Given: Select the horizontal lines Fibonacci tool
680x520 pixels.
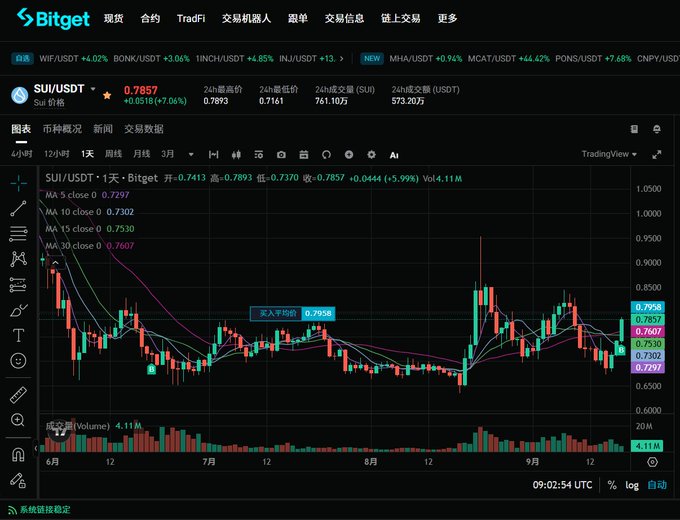Looking at the screenshot, I should [18, 234].
